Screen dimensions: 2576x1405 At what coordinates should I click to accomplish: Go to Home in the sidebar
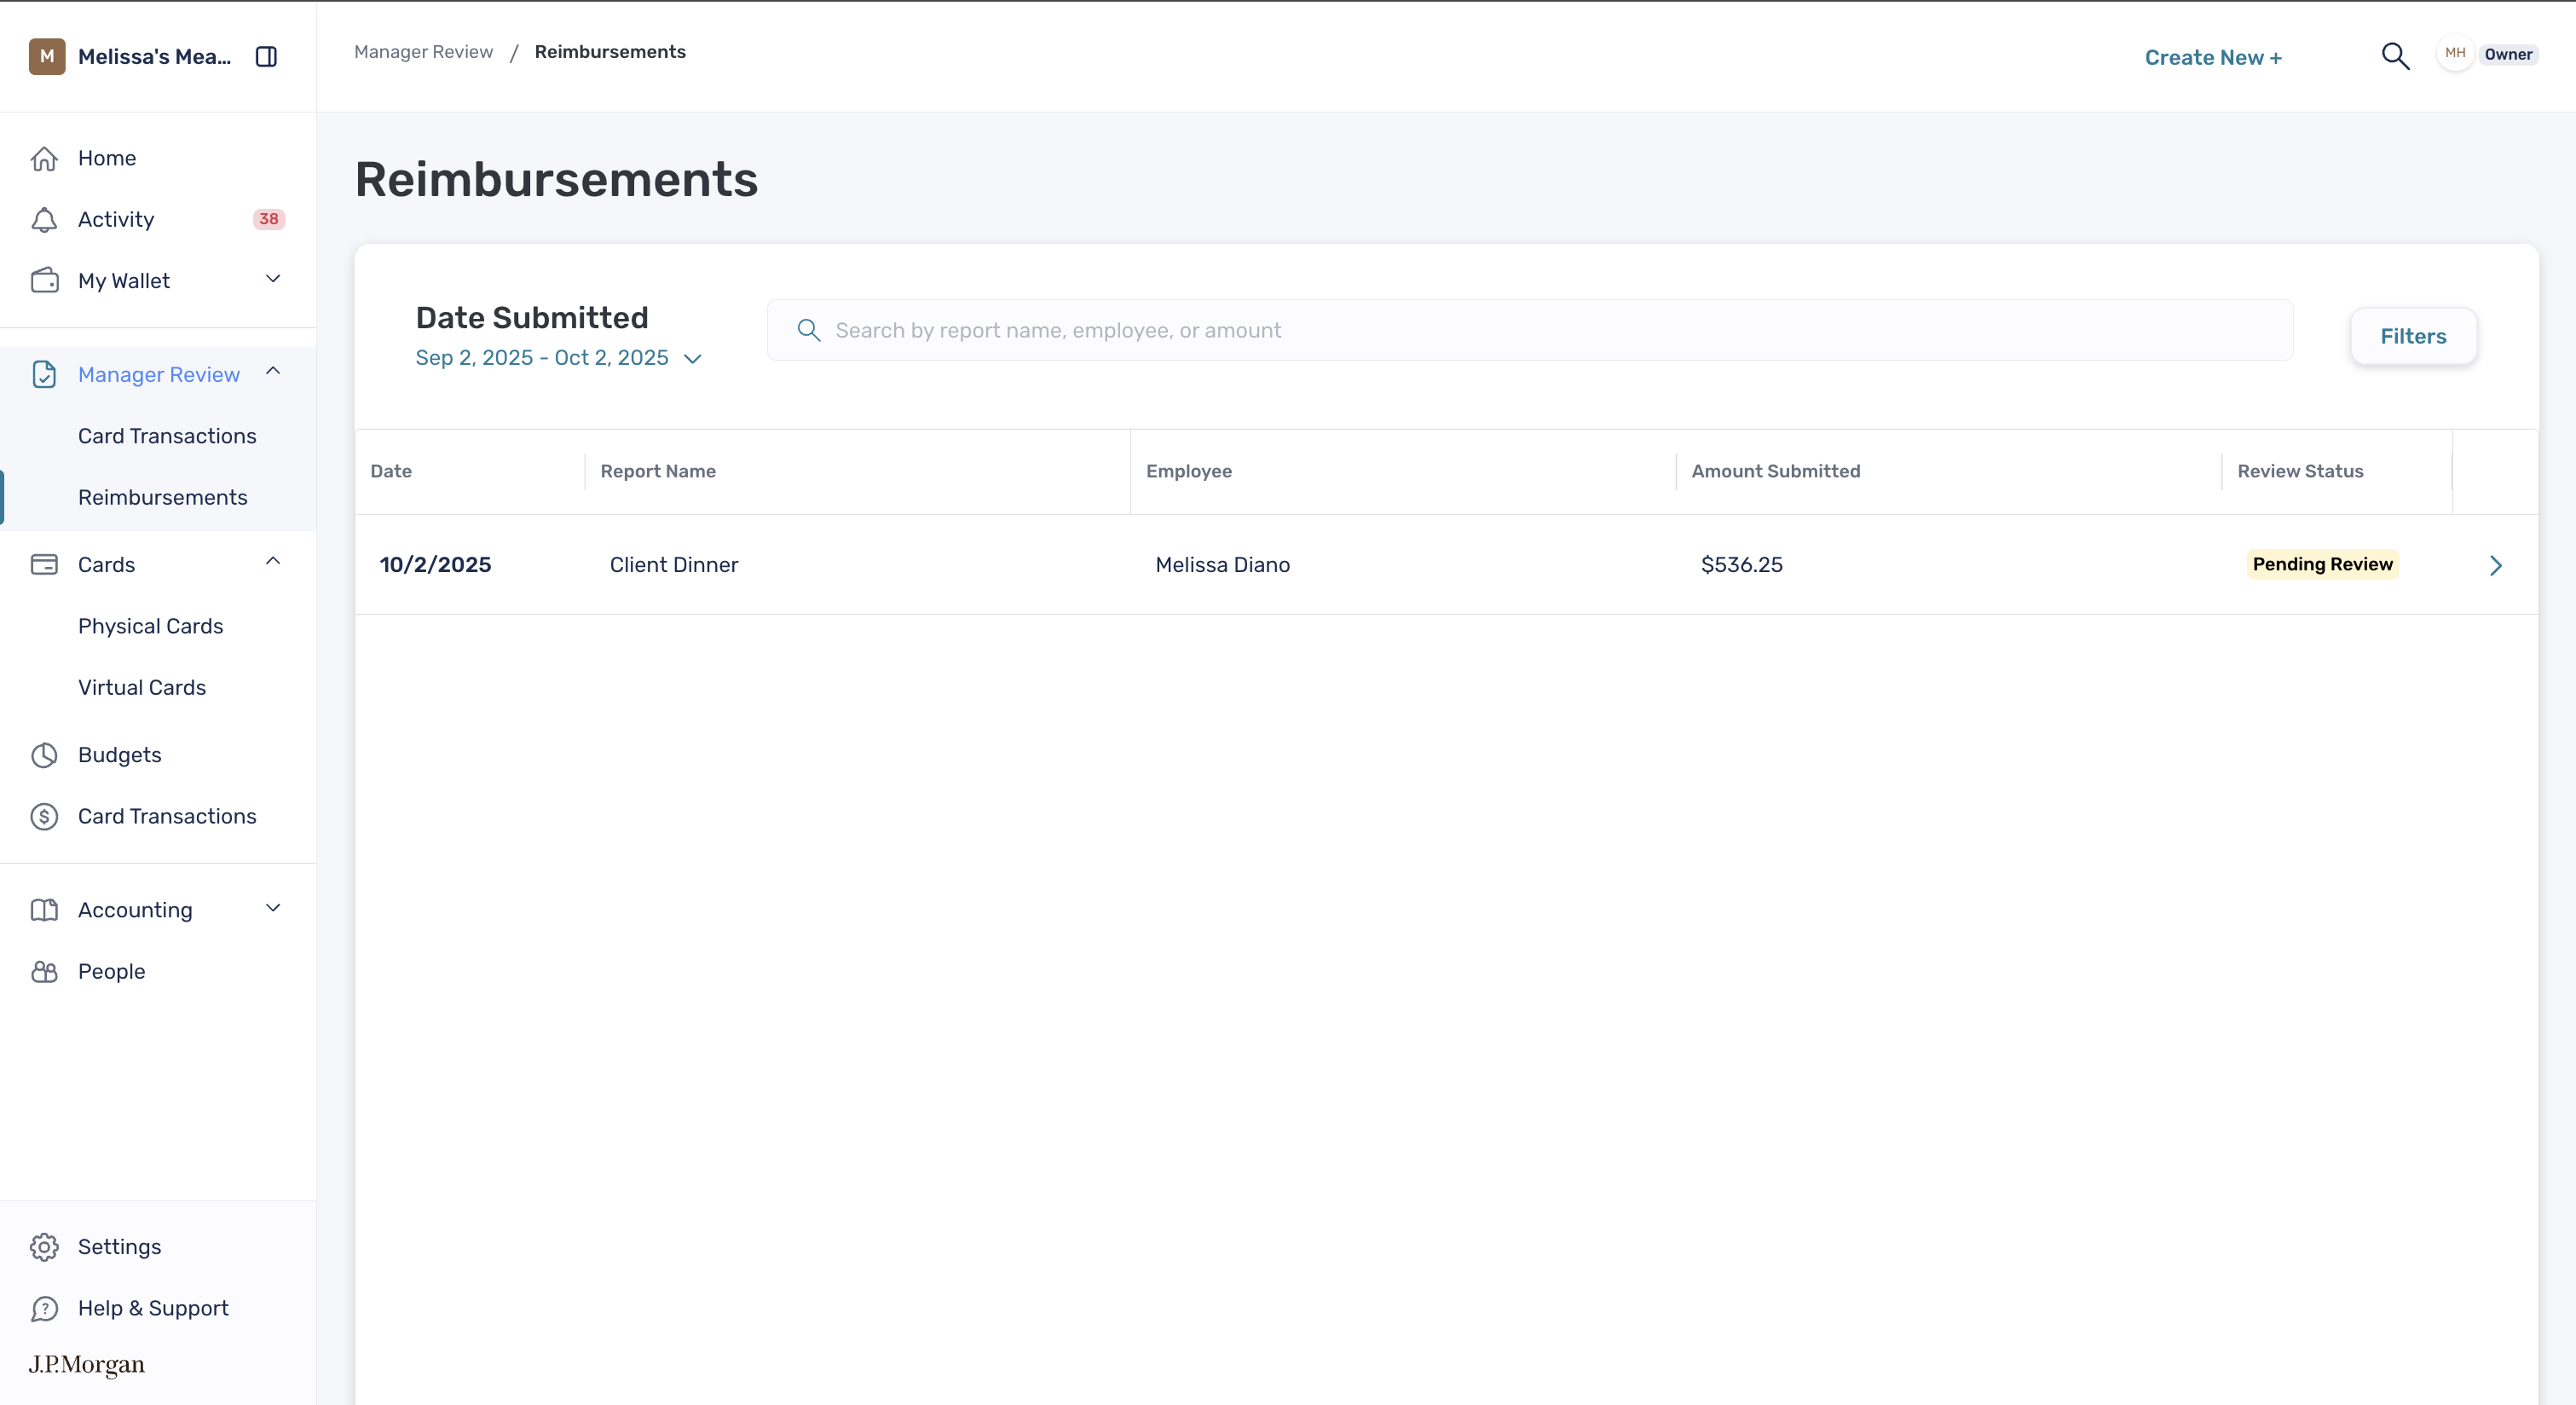tap(107, 158)
